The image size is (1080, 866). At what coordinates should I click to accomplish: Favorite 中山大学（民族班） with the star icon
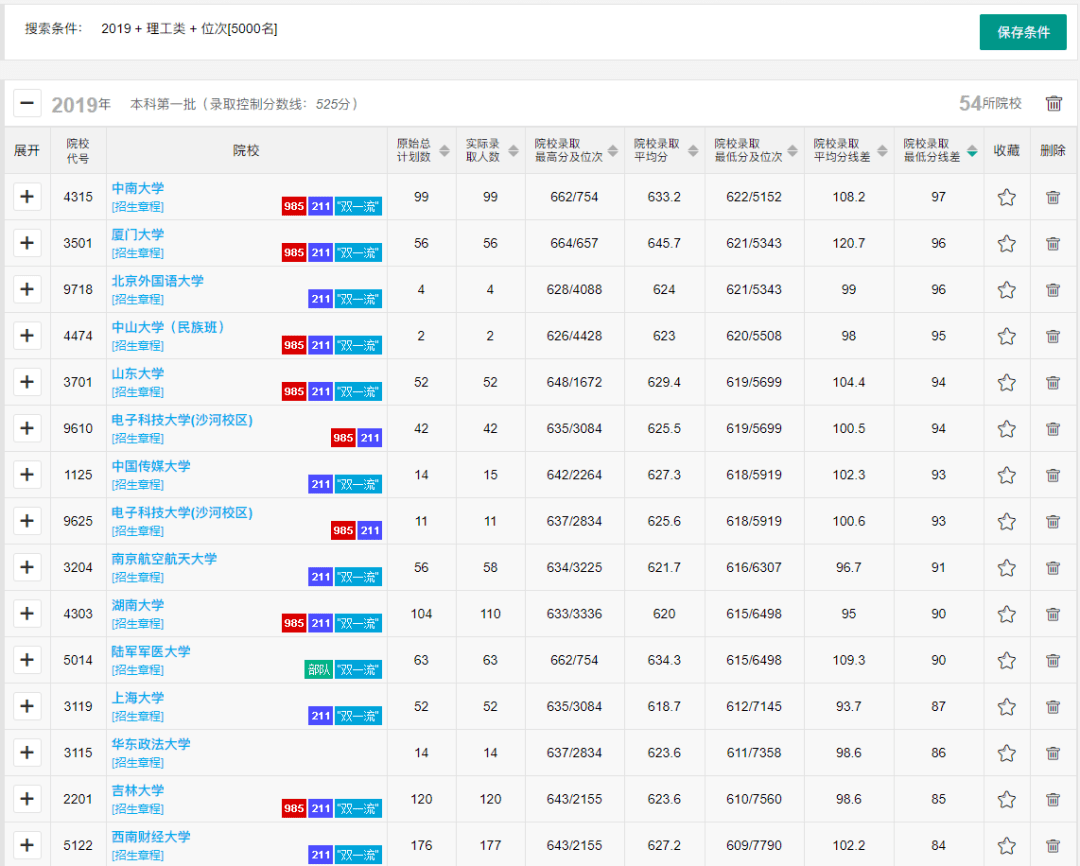pyautogui.click(x=1006, y=336)
